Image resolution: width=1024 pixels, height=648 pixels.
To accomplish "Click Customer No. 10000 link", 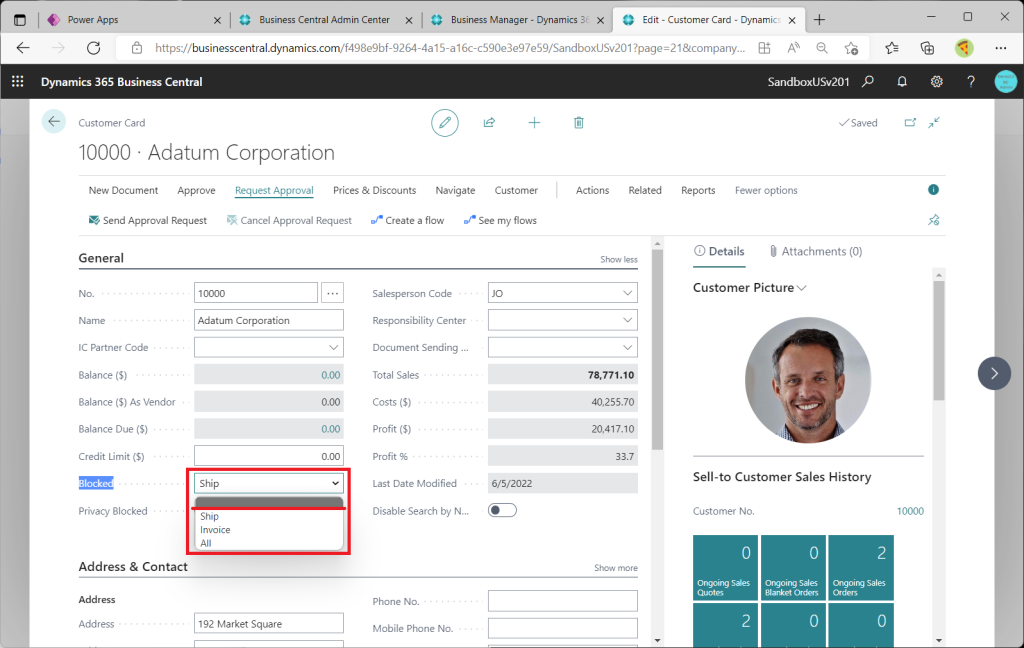I will [910, 511].
